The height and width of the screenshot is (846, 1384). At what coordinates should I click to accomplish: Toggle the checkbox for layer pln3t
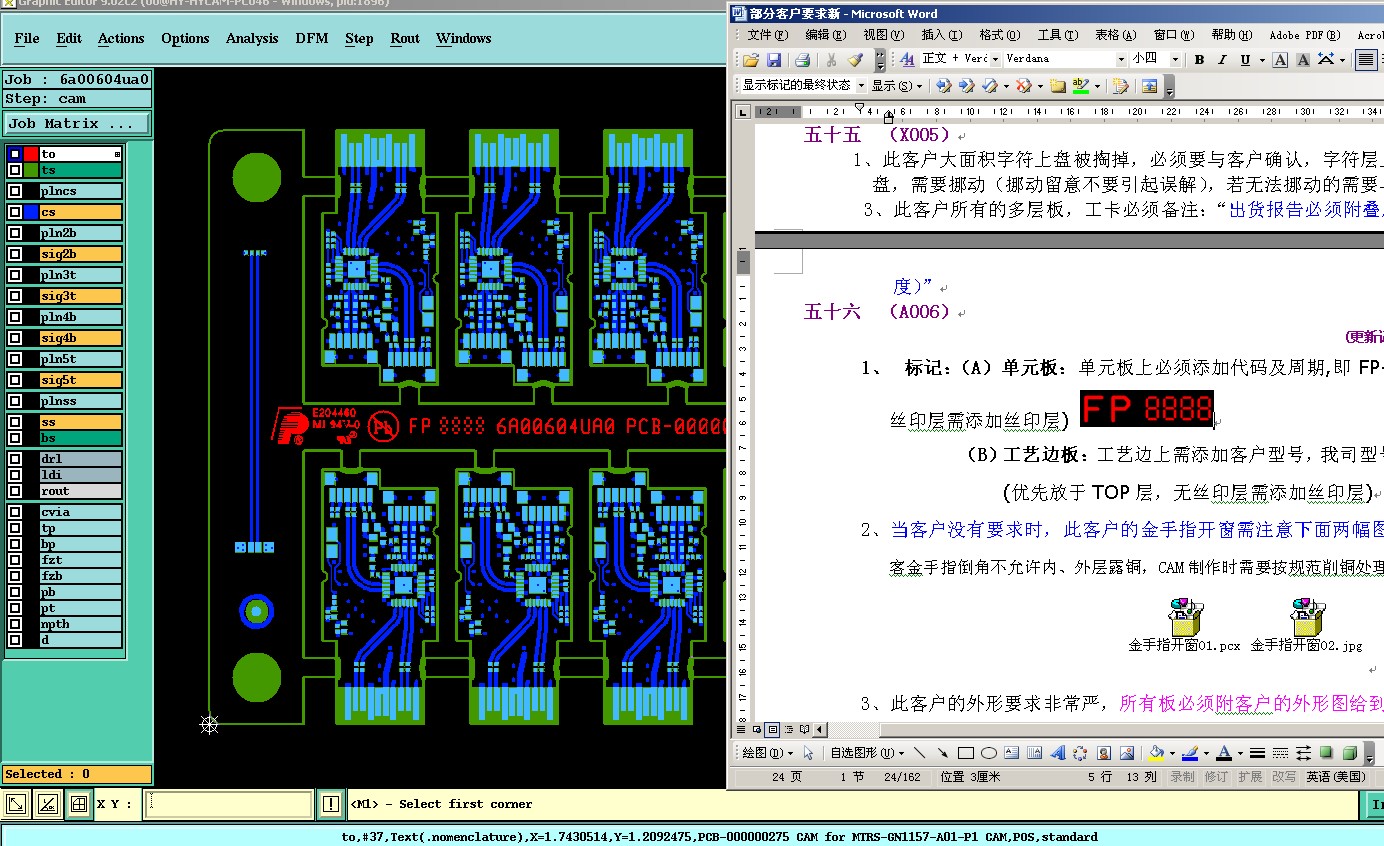click(14, 275)
